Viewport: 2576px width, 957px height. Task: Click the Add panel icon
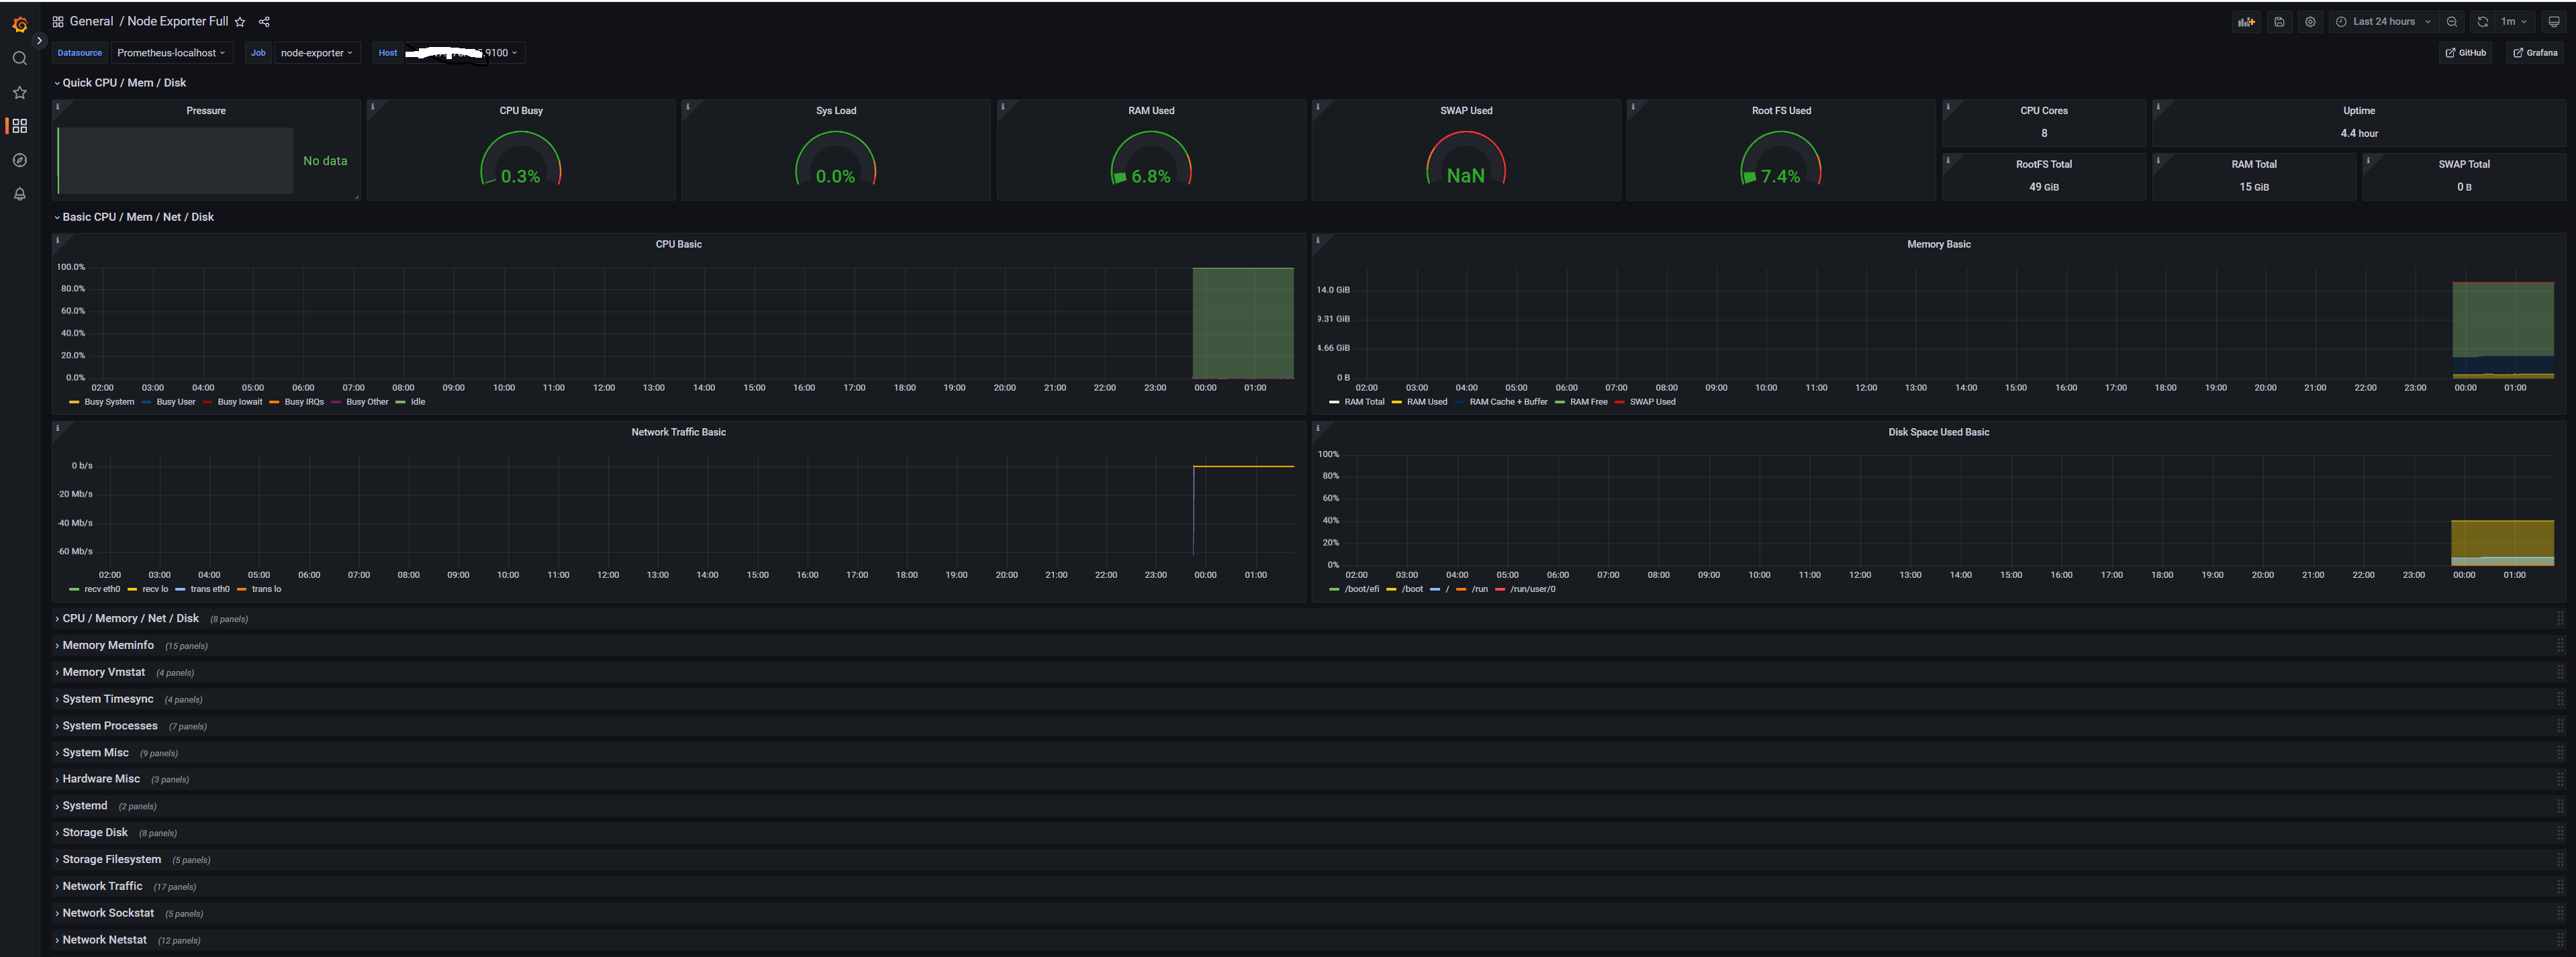point(2246,21)
